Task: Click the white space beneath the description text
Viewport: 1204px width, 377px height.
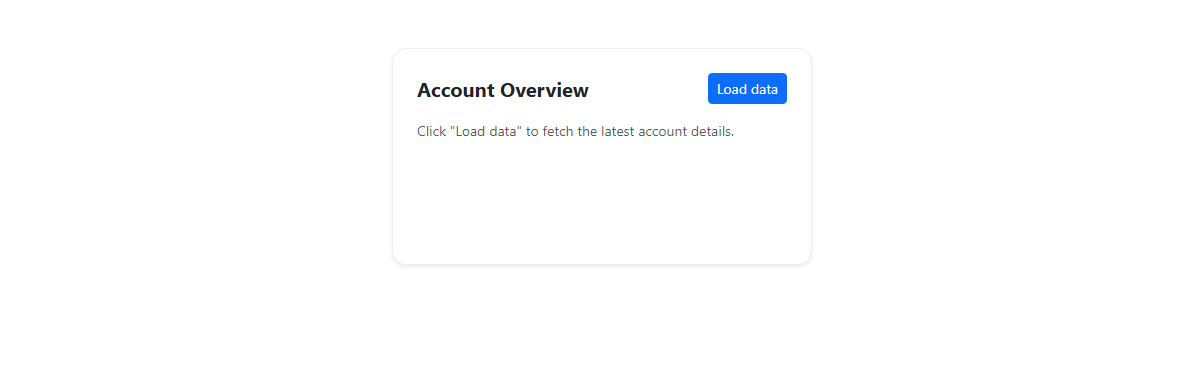Action: [601, 200]
